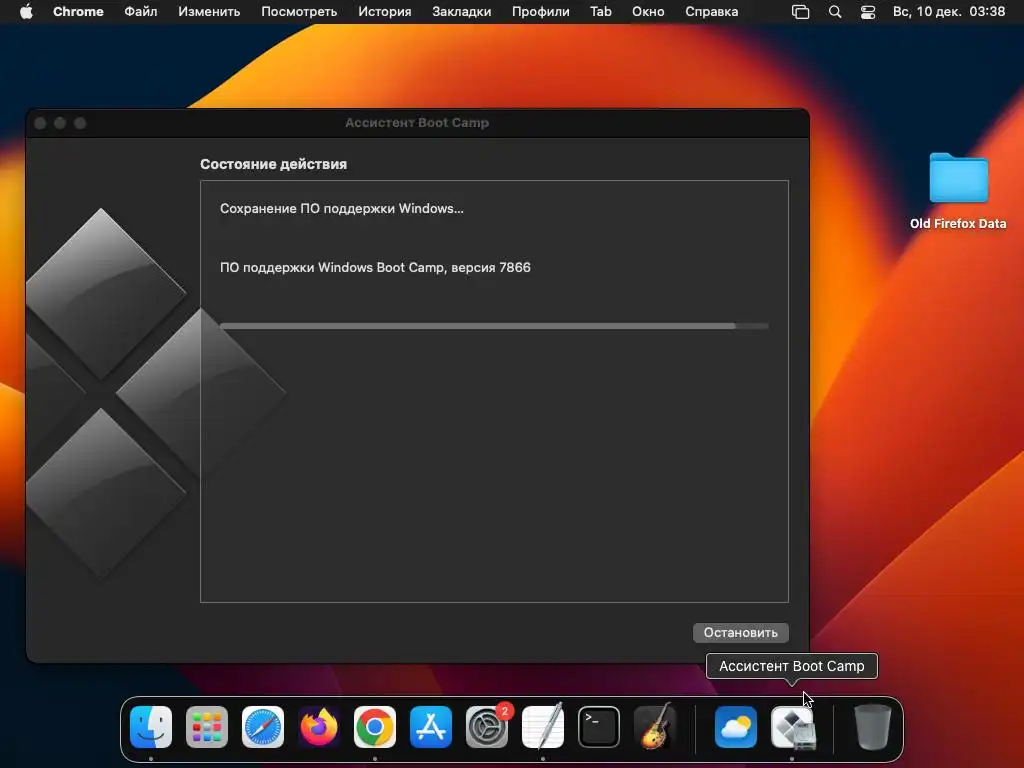This screenshot has height=768, width=1024.
Task: Open the Chrome application menu
Action: click(x=78, y=12)
